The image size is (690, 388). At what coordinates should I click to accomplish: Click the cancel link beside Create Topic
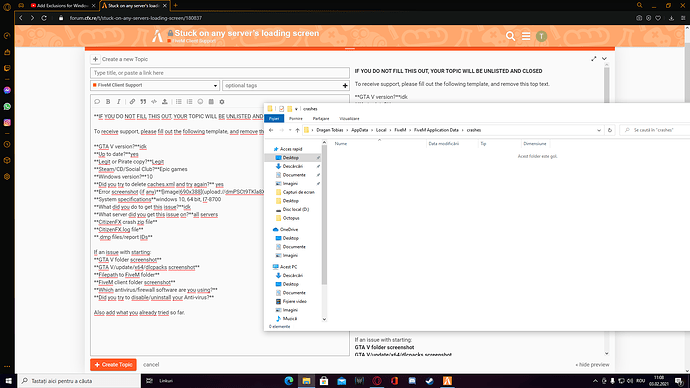[x=151, y=365]
